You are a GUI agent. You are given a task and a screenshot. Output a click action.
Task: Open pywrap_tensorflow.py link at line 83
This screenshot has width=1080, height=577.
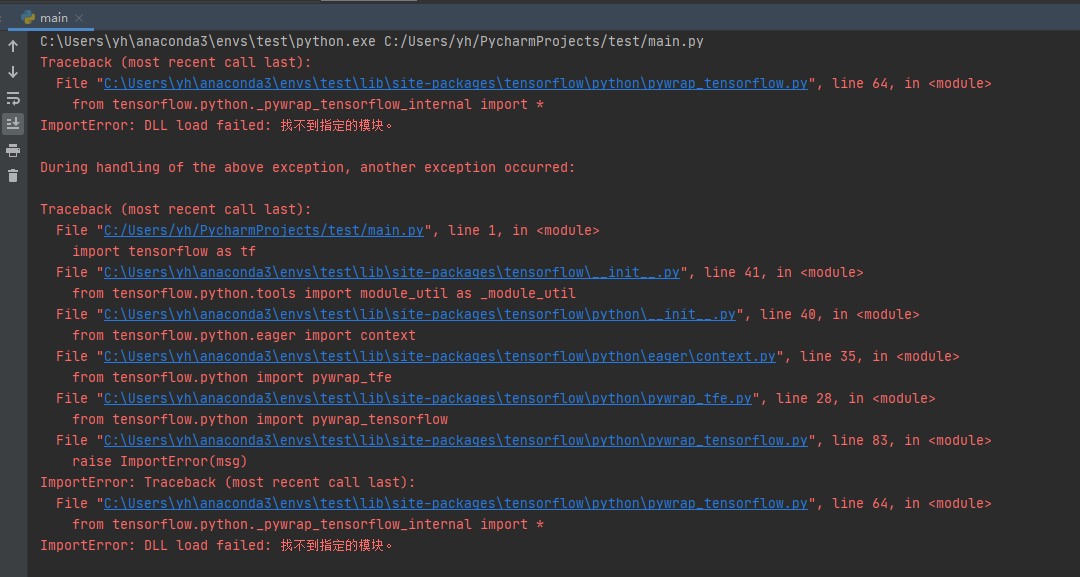455,441
